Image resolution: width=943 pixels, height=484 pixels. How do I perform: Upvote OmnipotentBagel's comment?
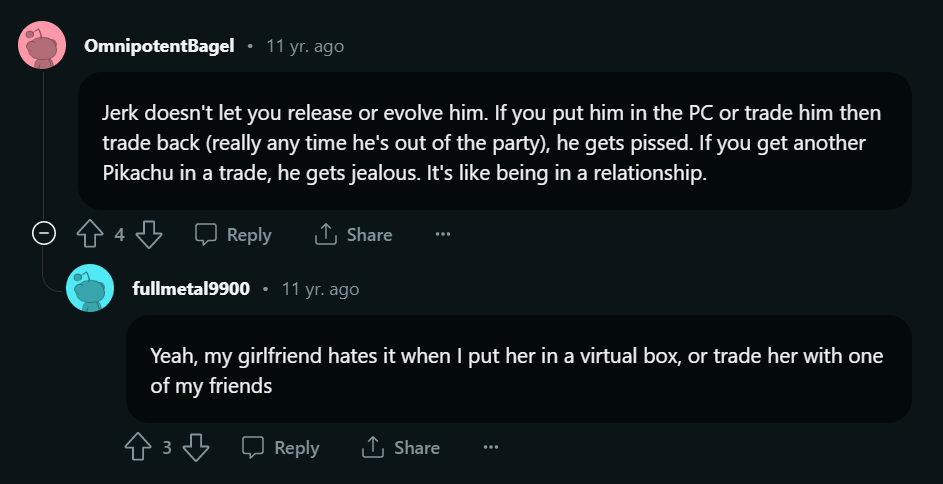pyautogui.click(x=90, y=234)
